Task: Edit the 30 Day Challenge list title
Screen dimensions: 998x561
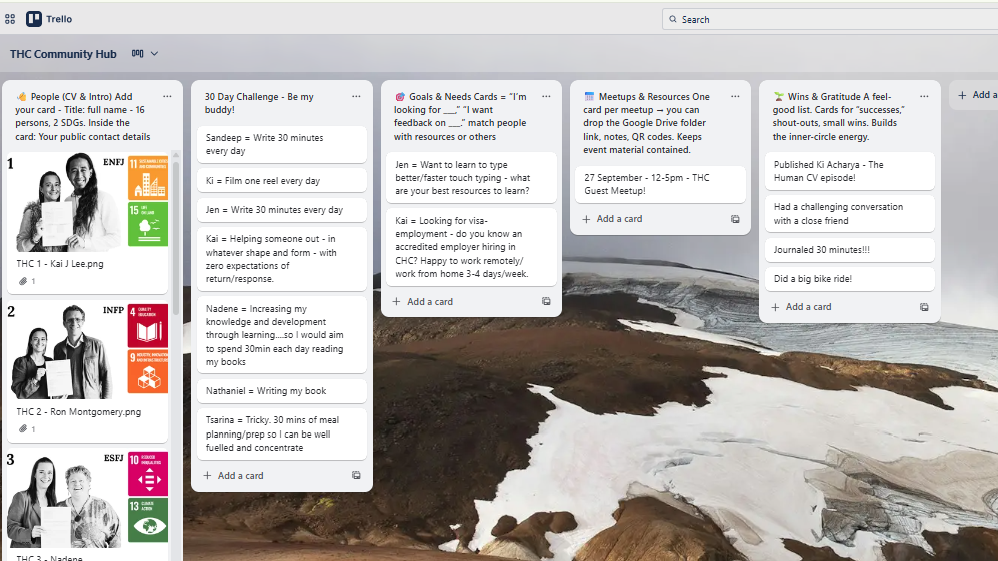Action: [259, 103]
